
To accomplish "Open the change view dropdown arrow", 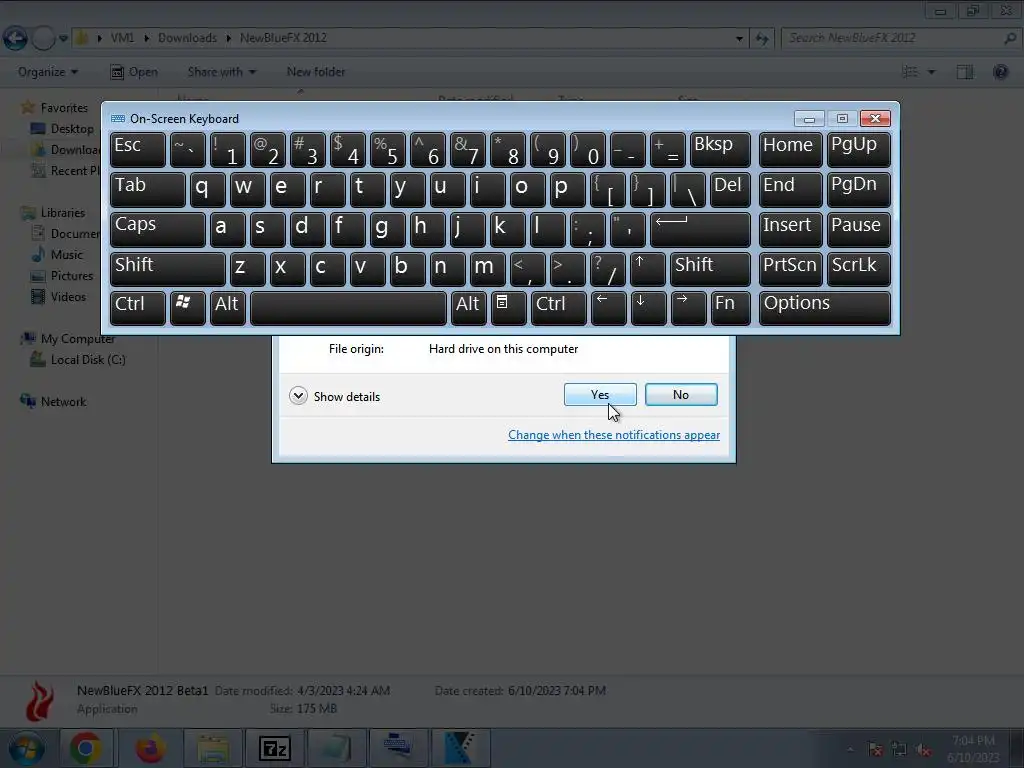I will tap(931, 72).
